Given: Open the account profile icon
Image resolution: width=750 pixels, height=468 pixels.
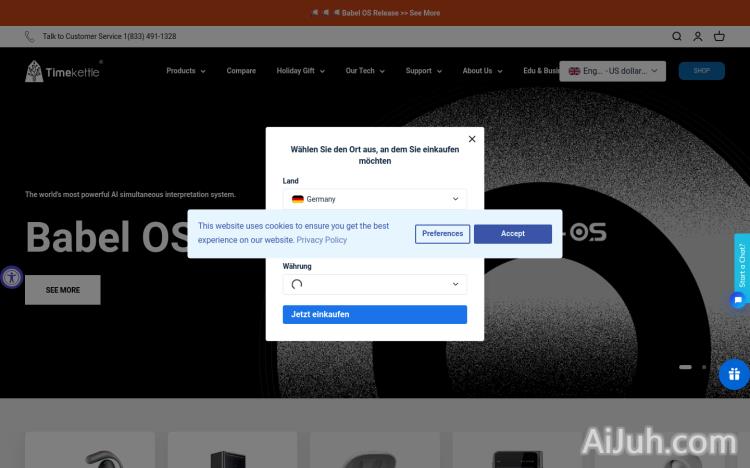Looking at the screenshot, I should coord(698,37).
